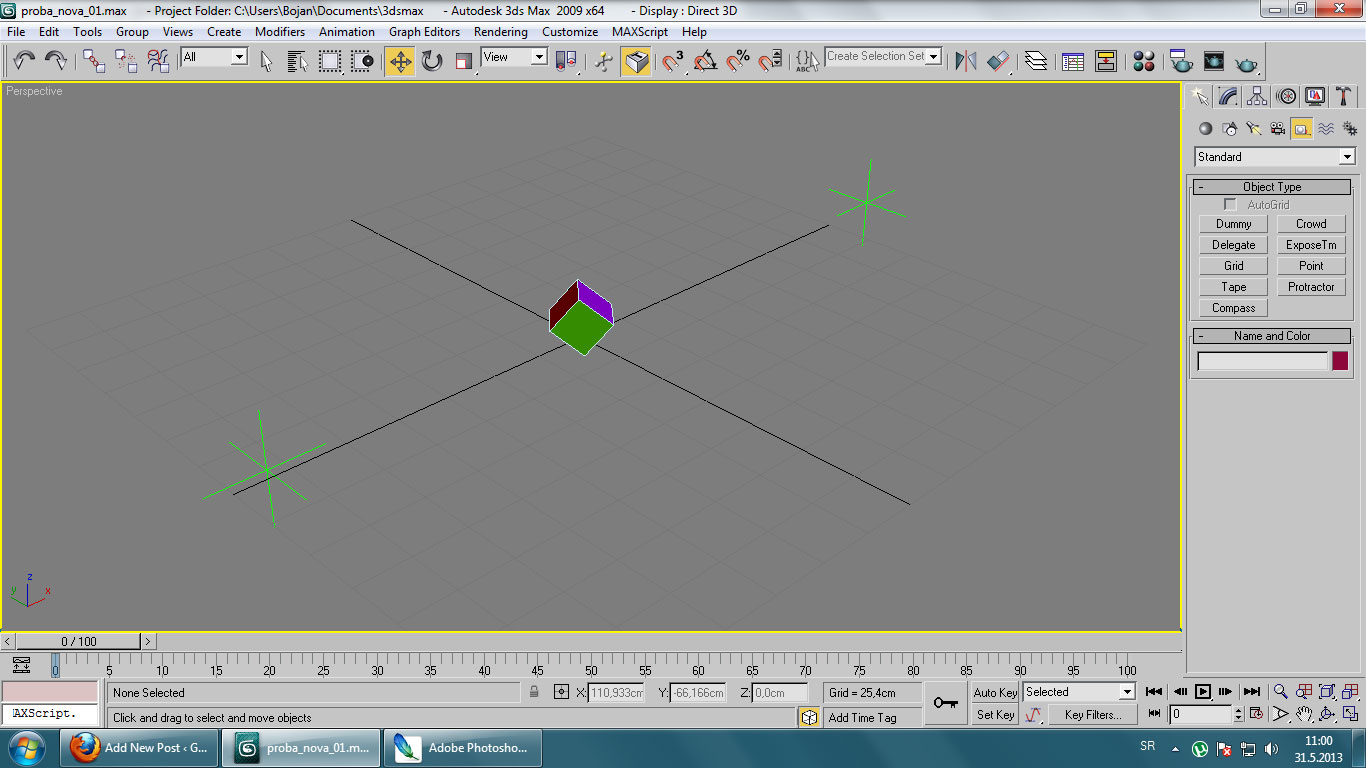Click the Edit Named Selection Sets icon
Screen dimensions: 1366x768
807,61
